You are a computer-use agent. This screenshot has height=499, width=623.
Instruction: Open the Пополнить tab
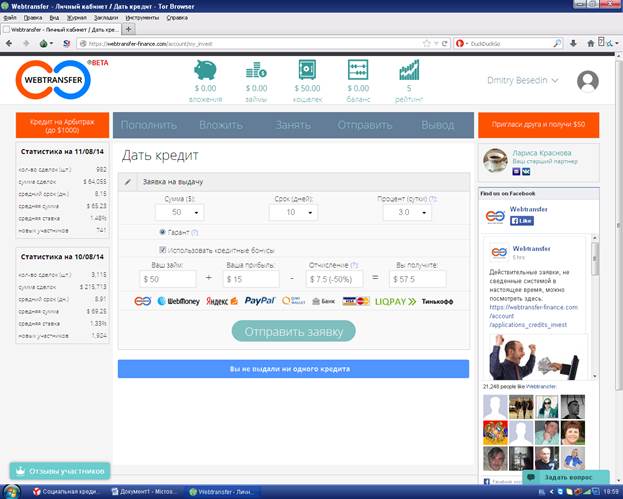pyautogui.click(x=149, y=125)
